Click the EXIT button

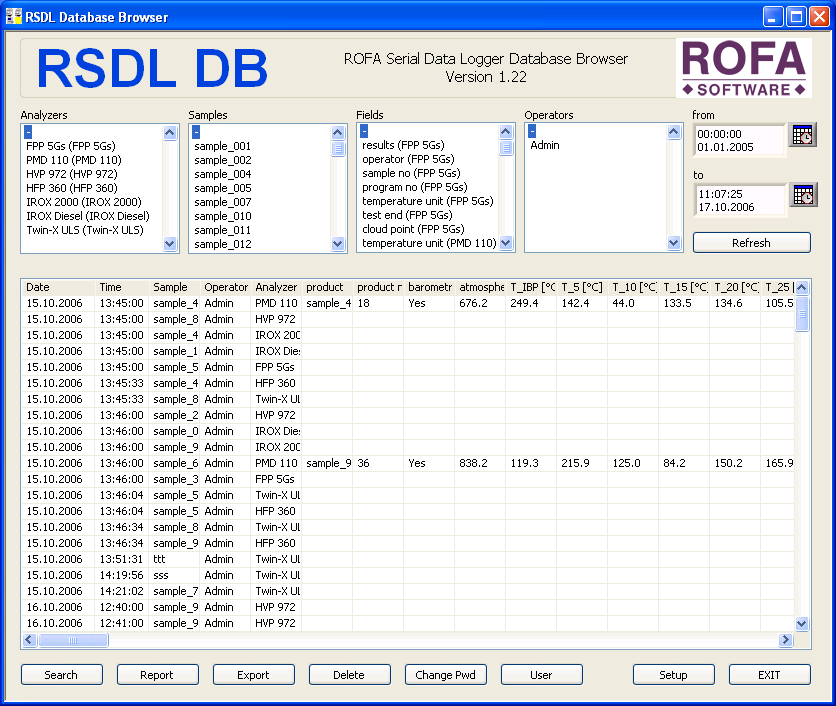tap(769, 675)
